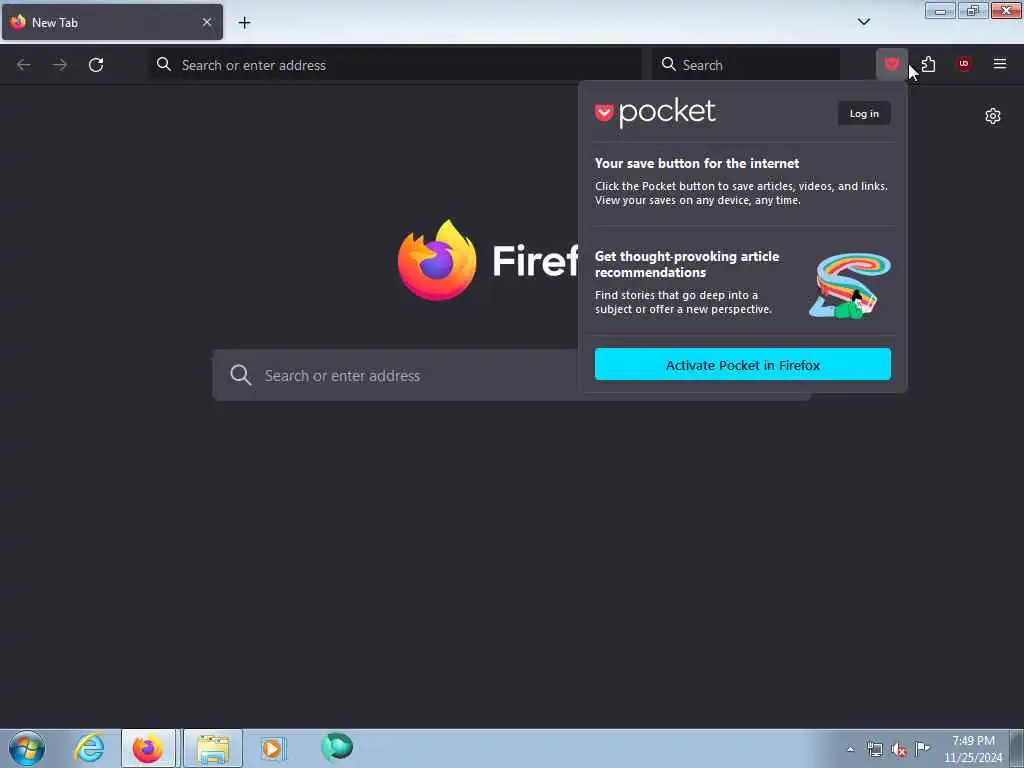
Task: Click the Firefox favicon on the tab
Action: [x=18, y=22]
